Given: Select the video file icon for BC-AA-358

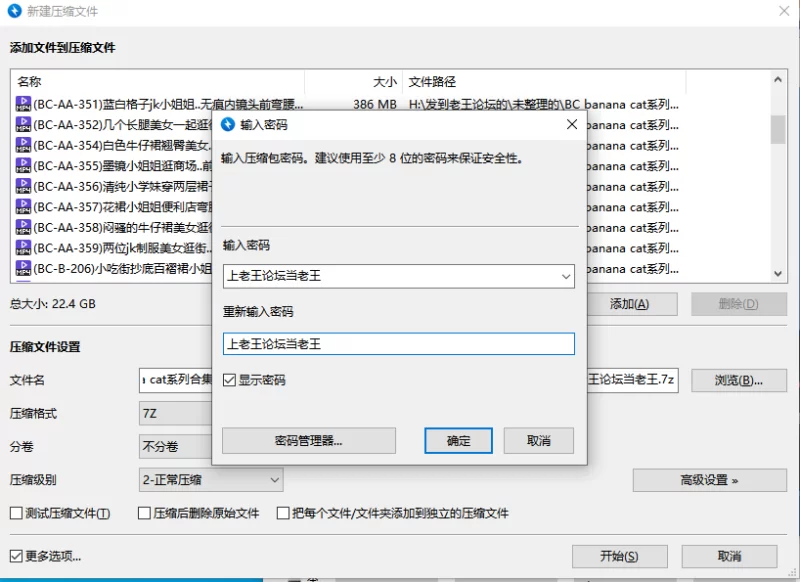Looking at the screenshot, I should 23,227.
